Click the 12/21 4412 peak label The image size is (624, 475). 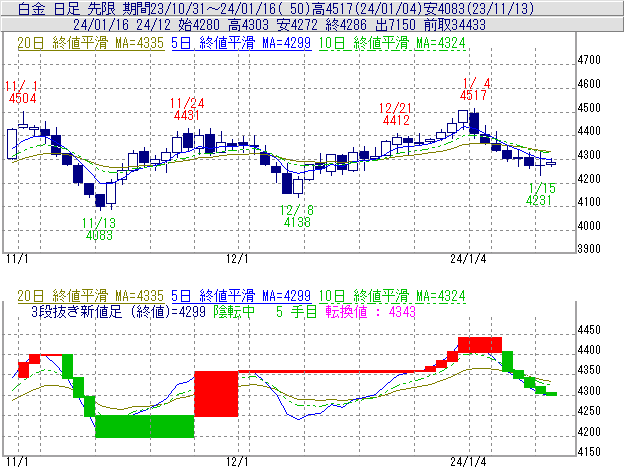[396, 114]
